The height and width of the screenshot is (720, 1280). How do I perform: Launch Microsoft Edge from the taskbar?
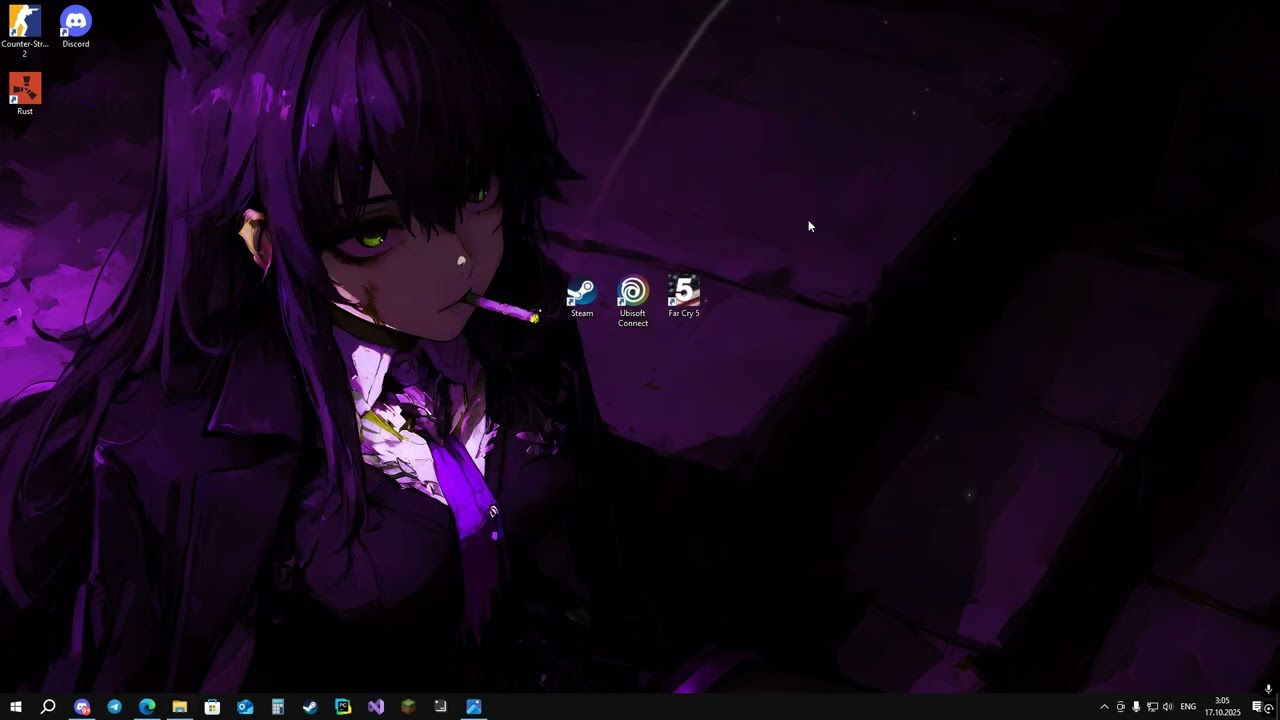147,707
